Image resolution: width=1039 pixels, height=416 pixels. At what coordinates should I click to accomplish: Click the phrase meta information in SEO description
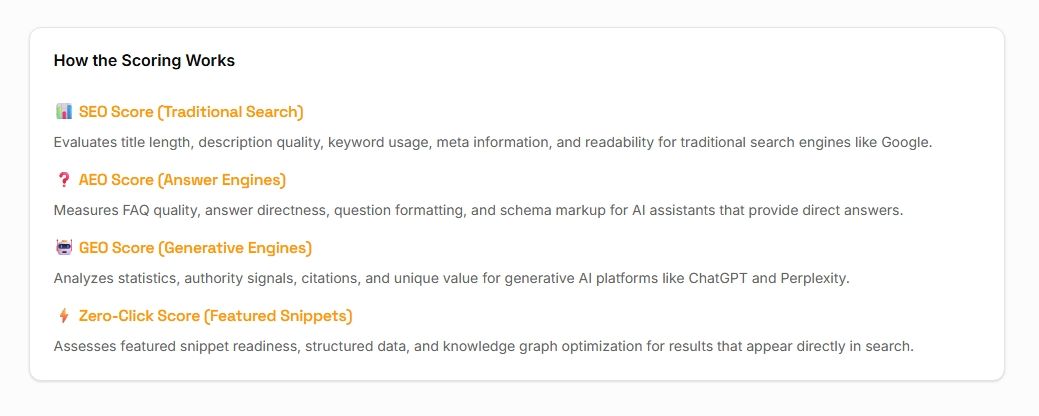492,142
